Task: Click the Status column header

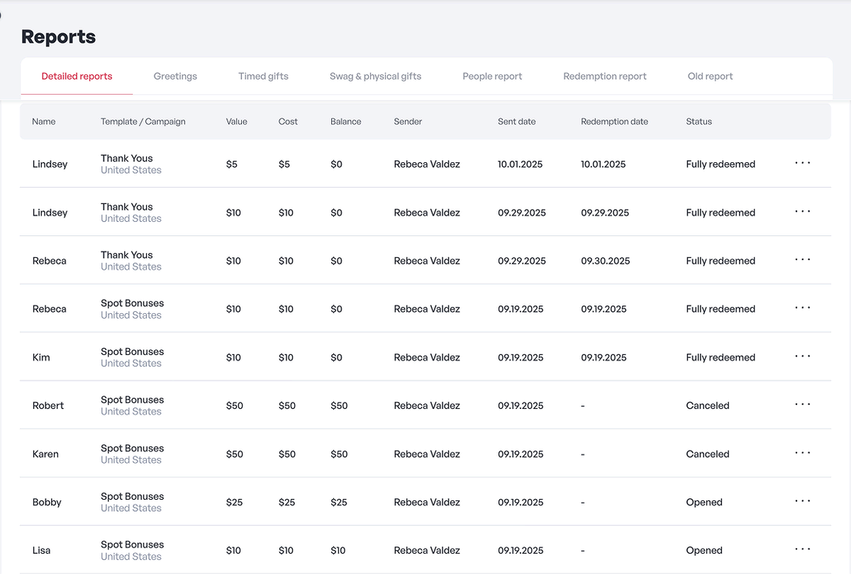Action: point(698,122)
